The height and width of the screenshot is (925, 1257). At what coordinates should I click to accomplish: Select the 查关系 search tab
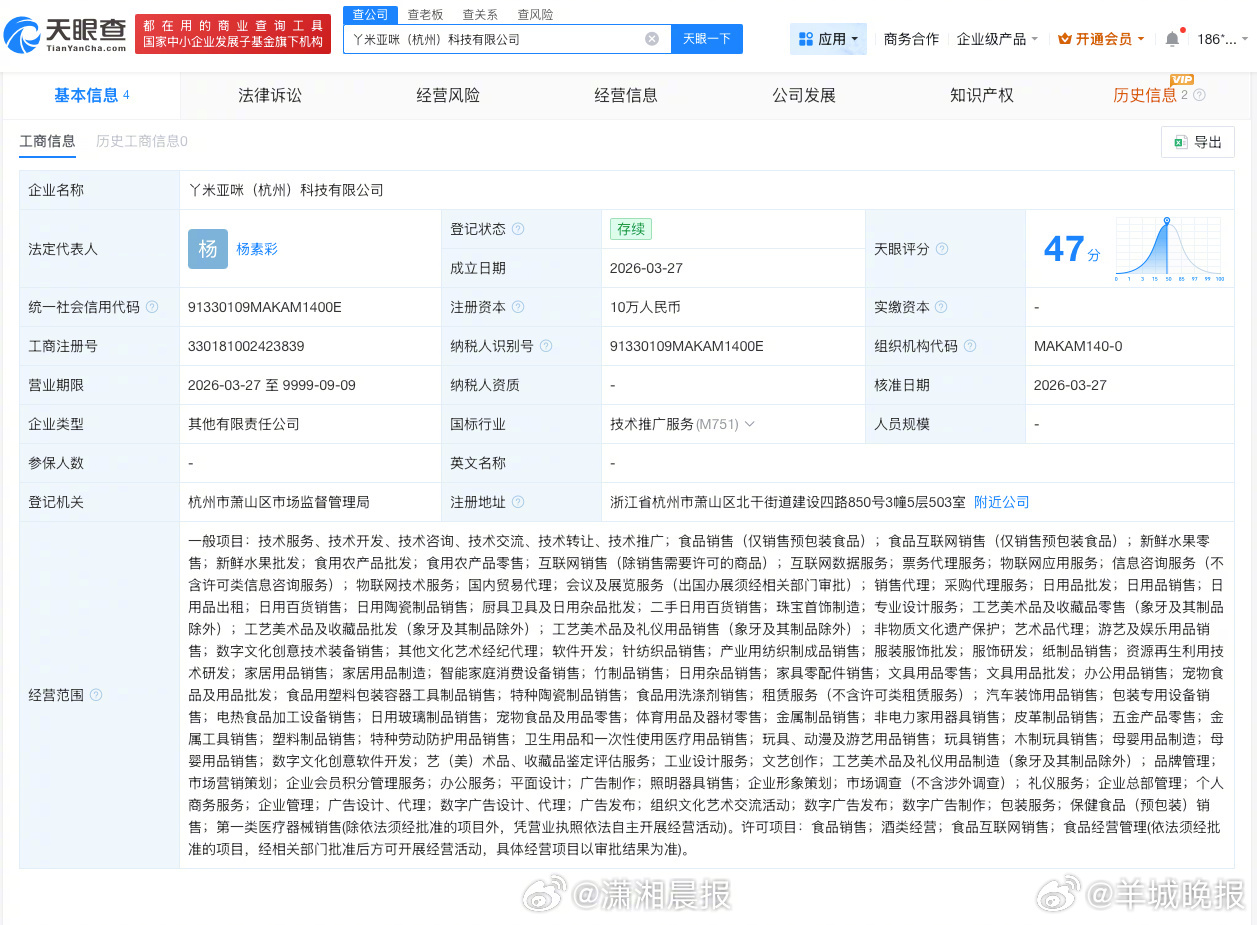pyautogui.click(x=480, y=14)
